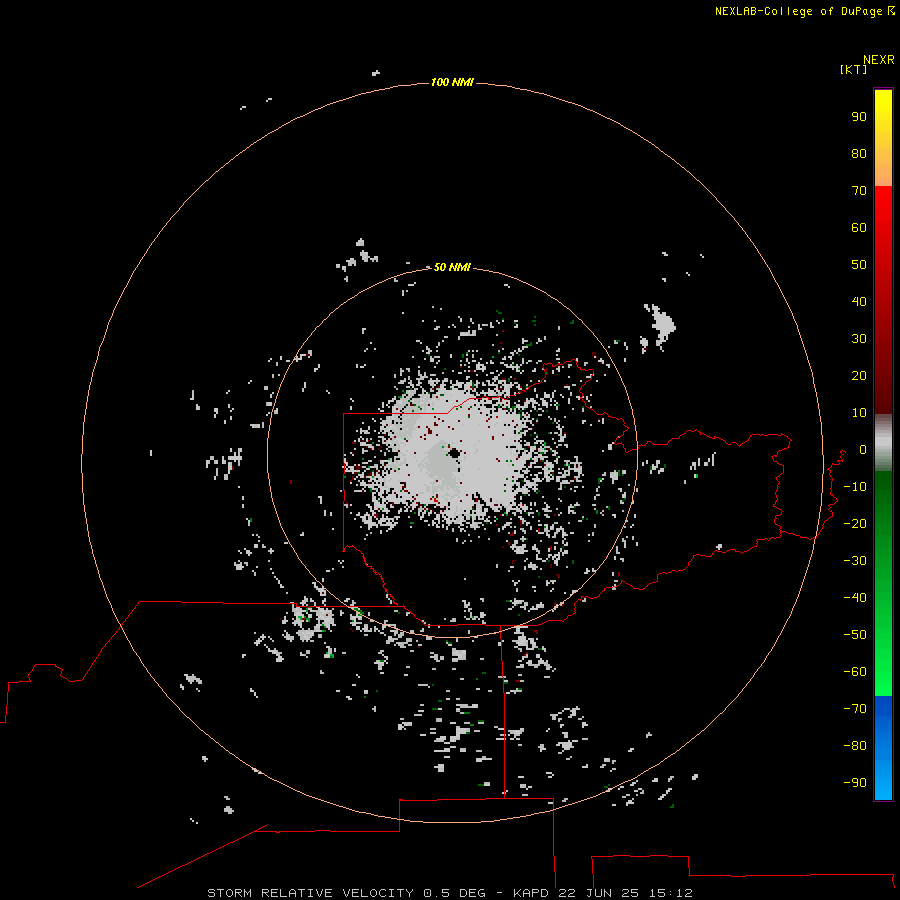Click the 50 NMI range ring label
This screenshot has height=900, width=900.
click(x=452, y=267)
